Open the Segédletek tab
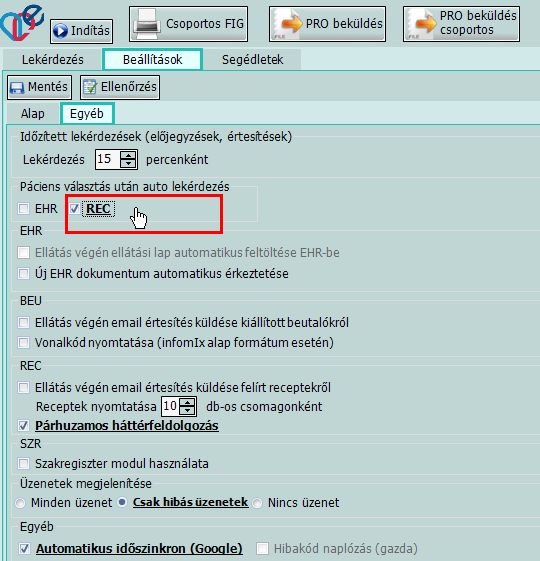 tap(252, 59)
